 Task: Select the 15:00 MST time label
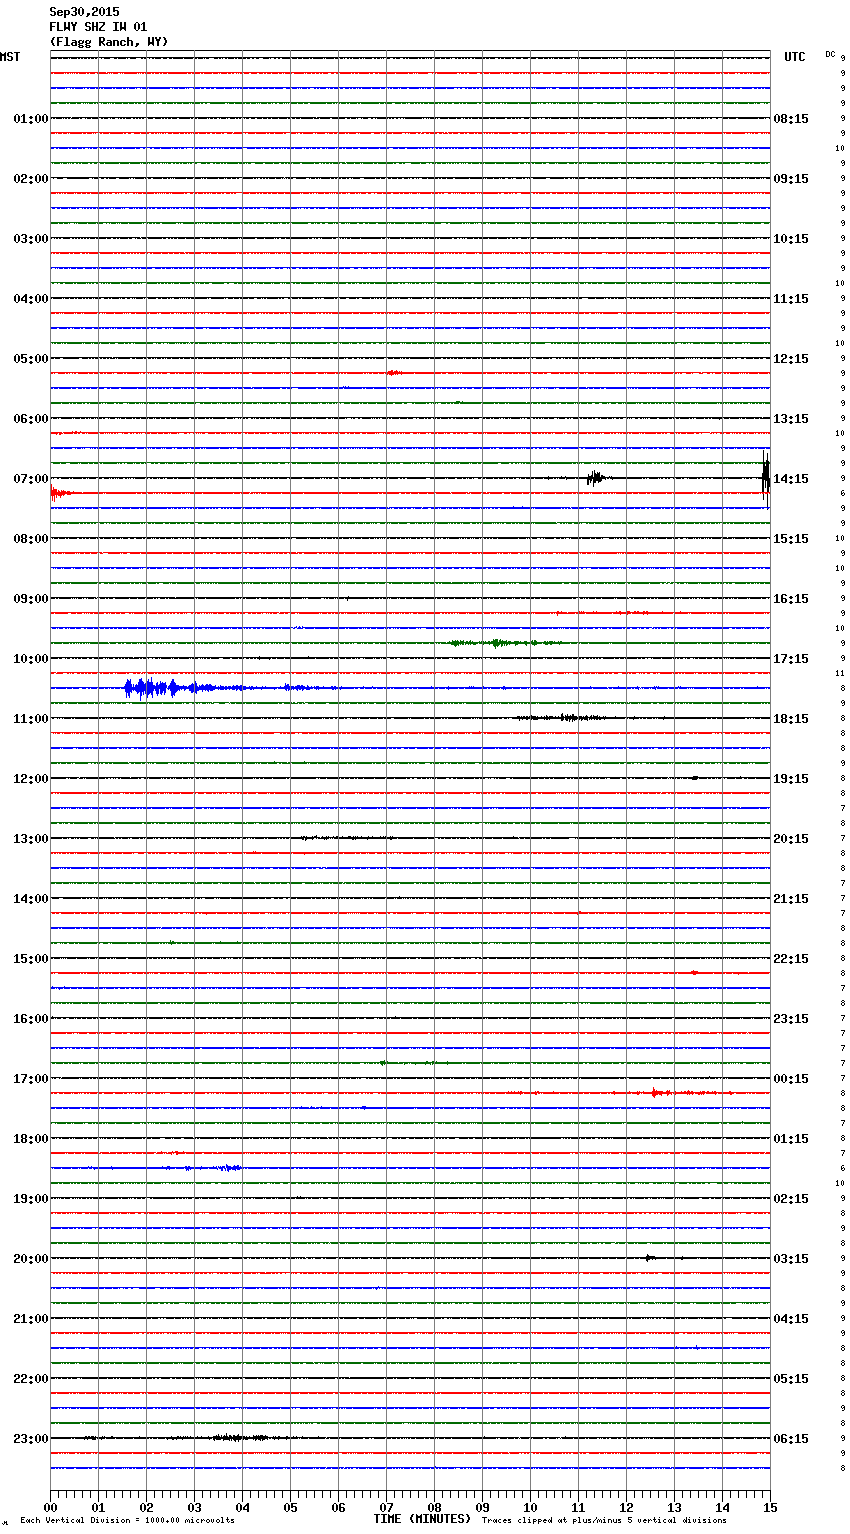pyautogui.click(x=31, y=959)
